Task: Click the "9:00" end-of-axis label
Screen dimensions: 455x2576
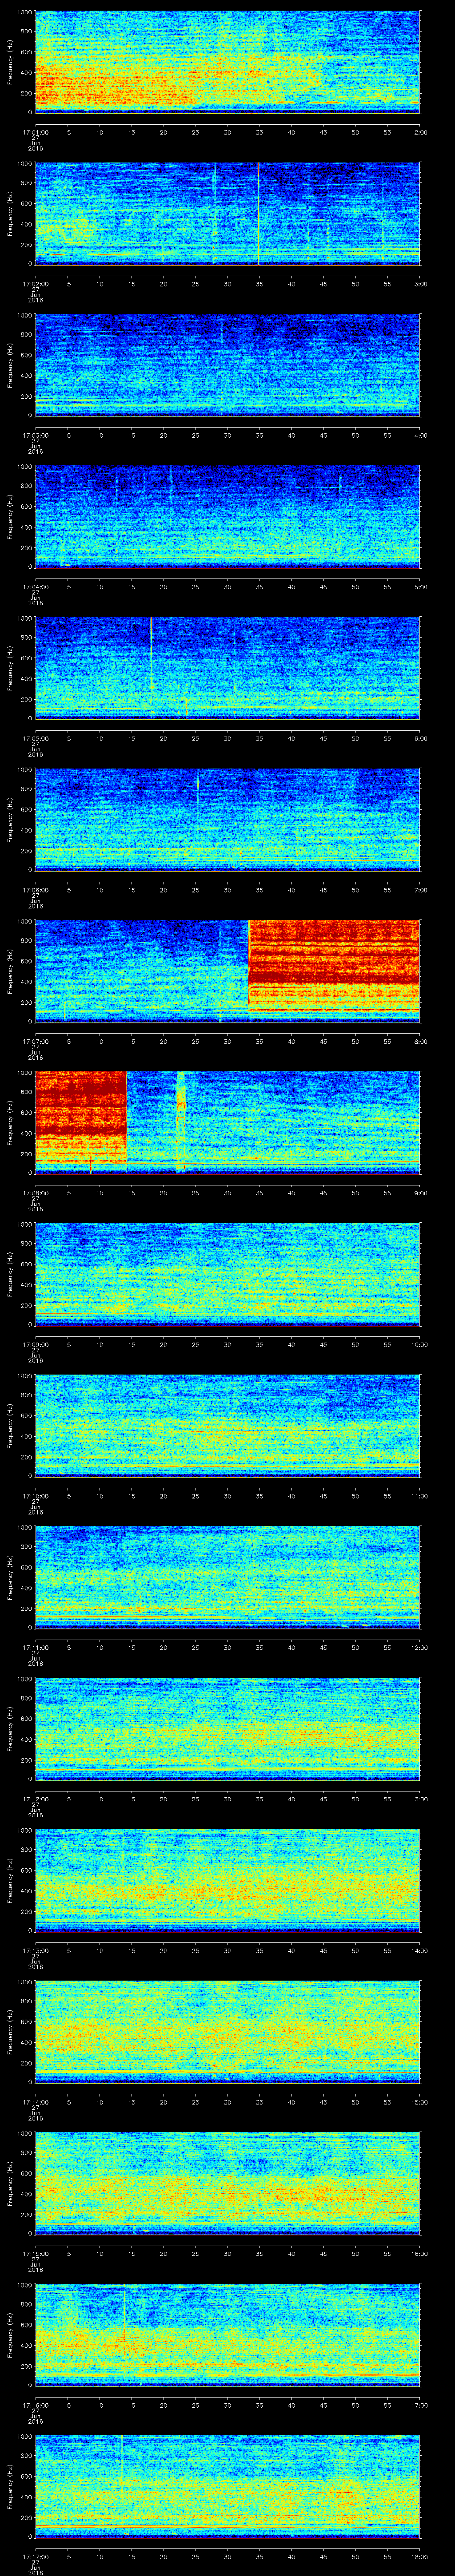Action: point(420,1192)
